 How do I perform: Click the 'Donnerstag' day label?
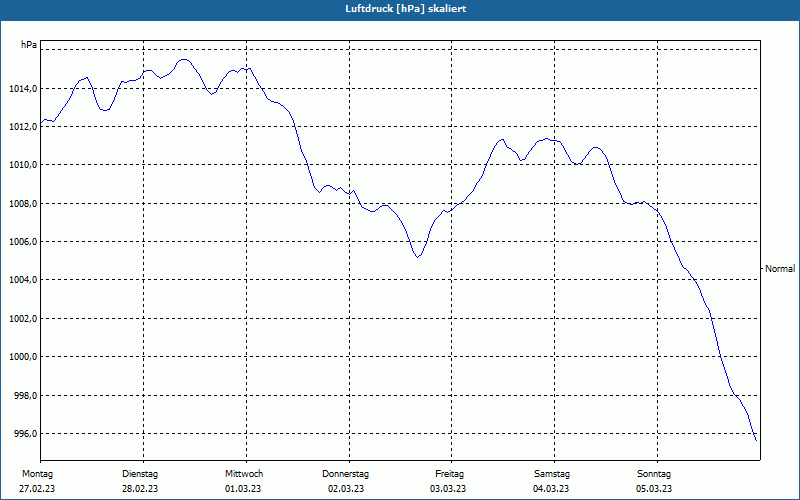(x=345, y=474)
